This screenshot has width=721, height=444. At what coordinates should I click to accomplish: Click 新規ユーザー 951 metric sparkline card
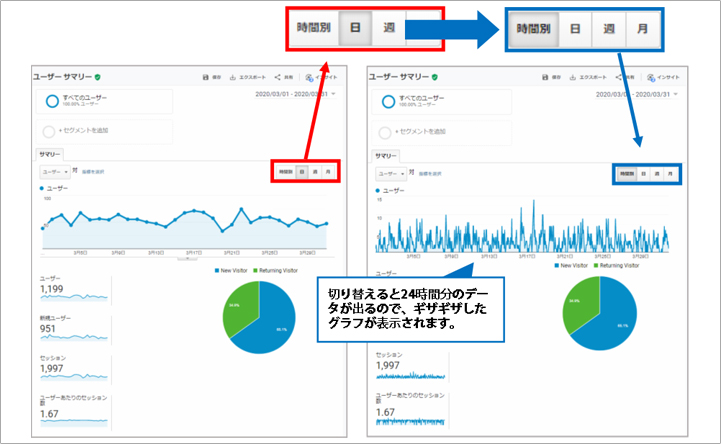(74, 329)
